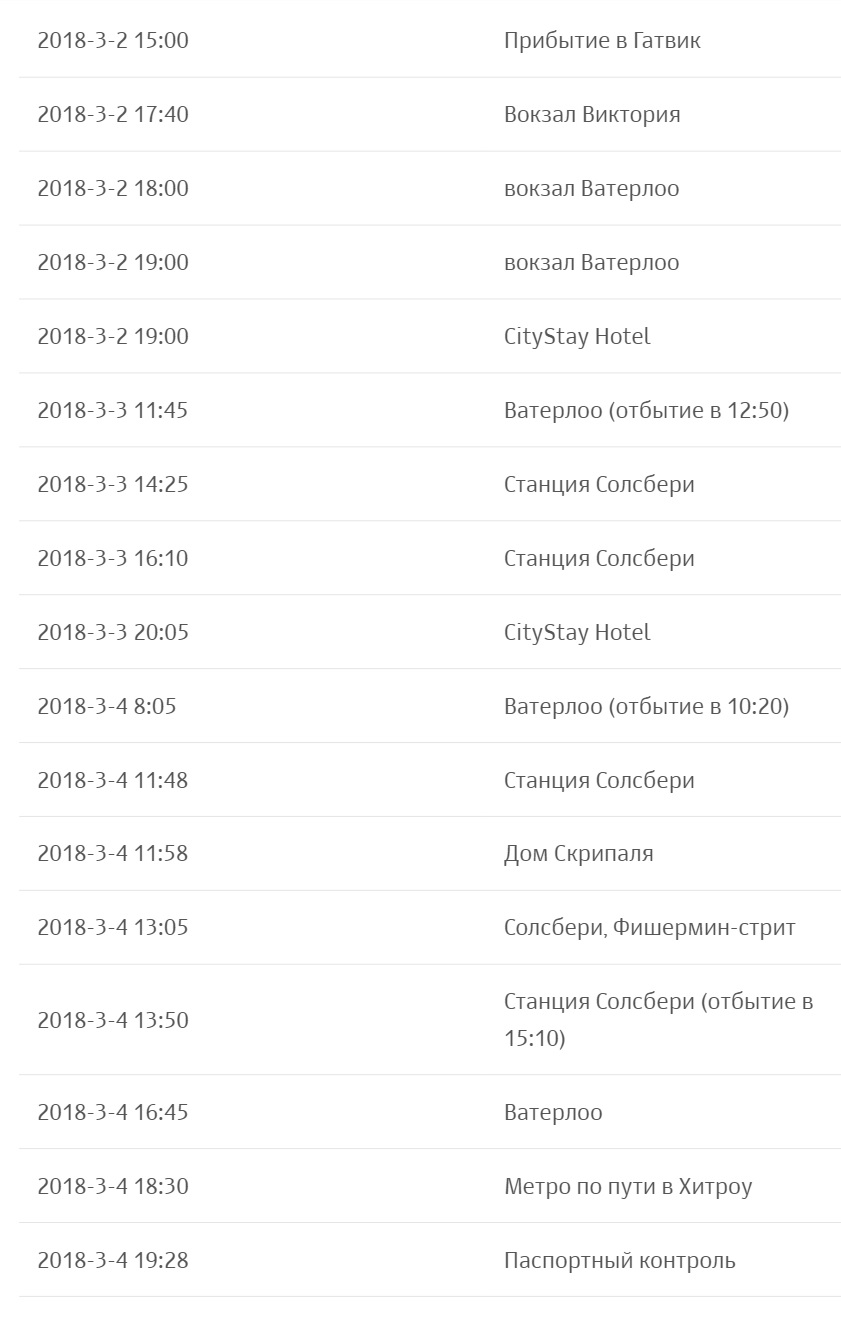Click "Станция Солсбери (отбытие в 15:10)" cell
Image resolution: width=841 pixels, height=1317 pixels.
658,1020
